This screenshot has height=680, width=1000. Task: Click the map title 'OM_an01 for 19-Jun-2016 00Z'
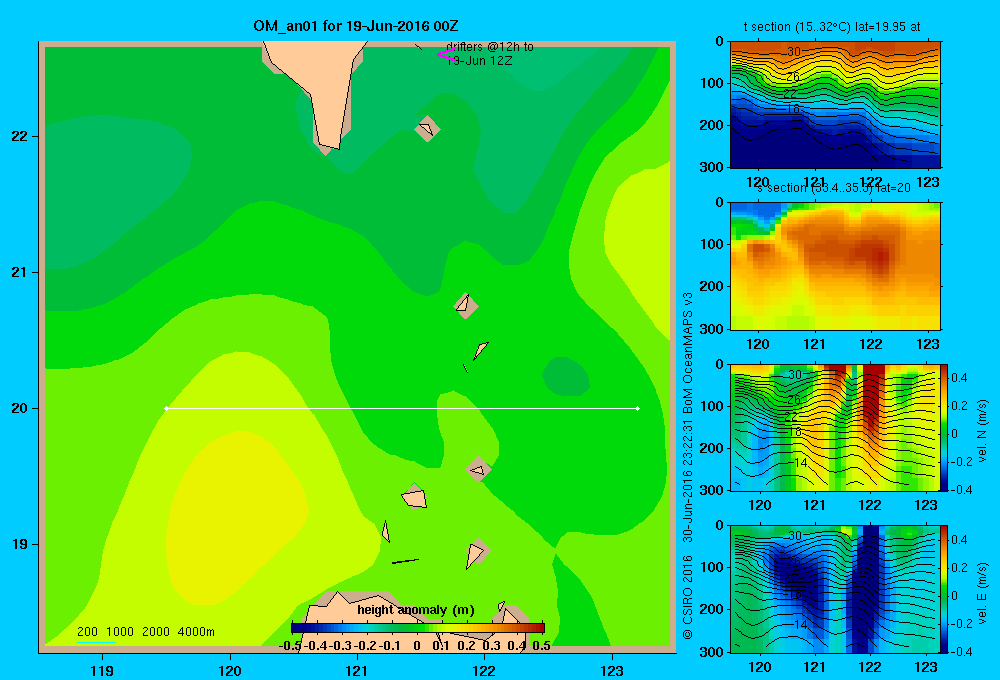coord(356,26)
